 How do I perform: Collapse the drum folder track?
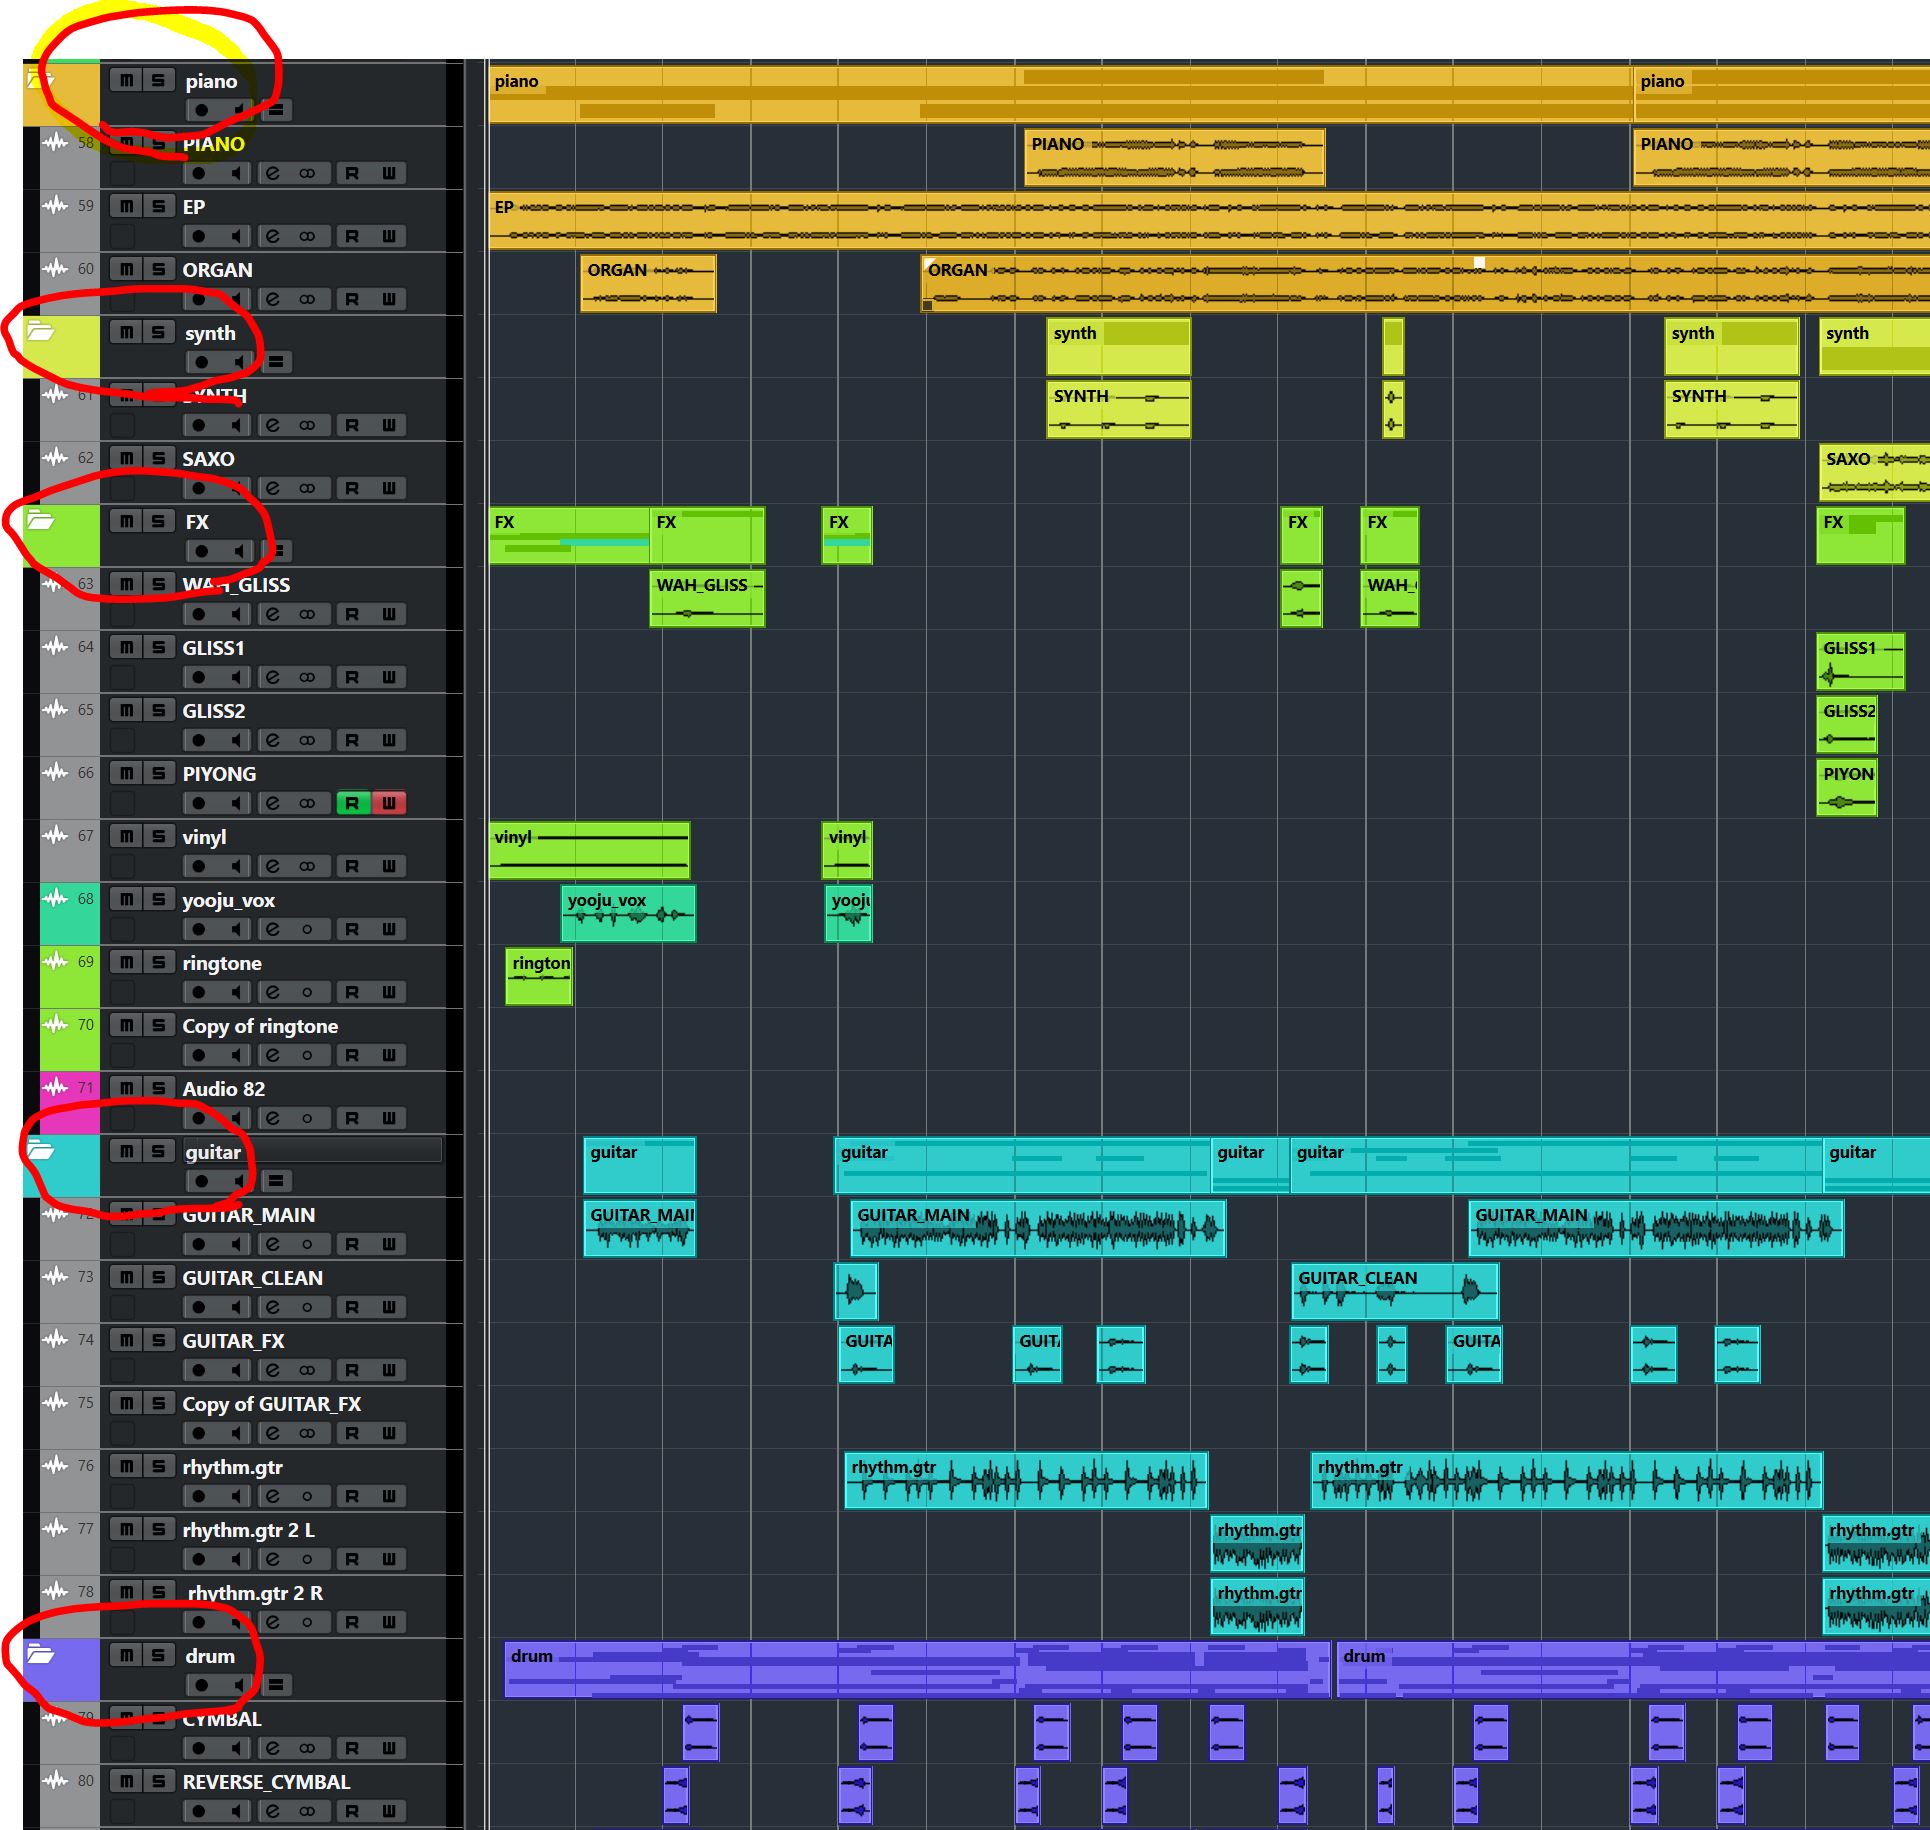[x=40, y=1654]
